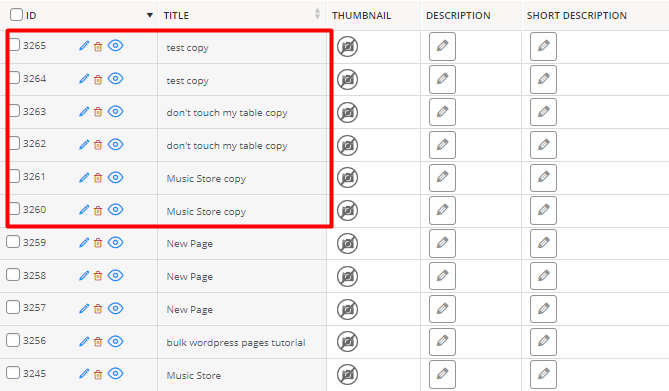Click the DESCRIPTION column header

tap(458, 15)
